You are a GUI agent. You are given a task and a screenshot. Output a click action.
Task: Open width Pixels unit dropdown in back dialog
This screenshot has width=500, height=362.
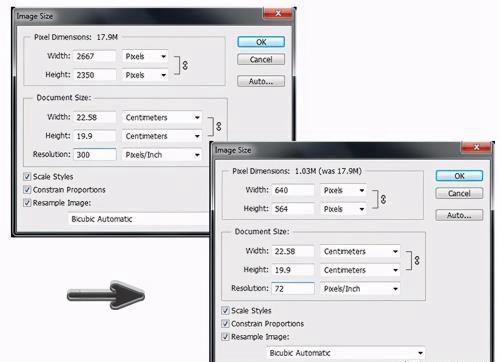145,56
